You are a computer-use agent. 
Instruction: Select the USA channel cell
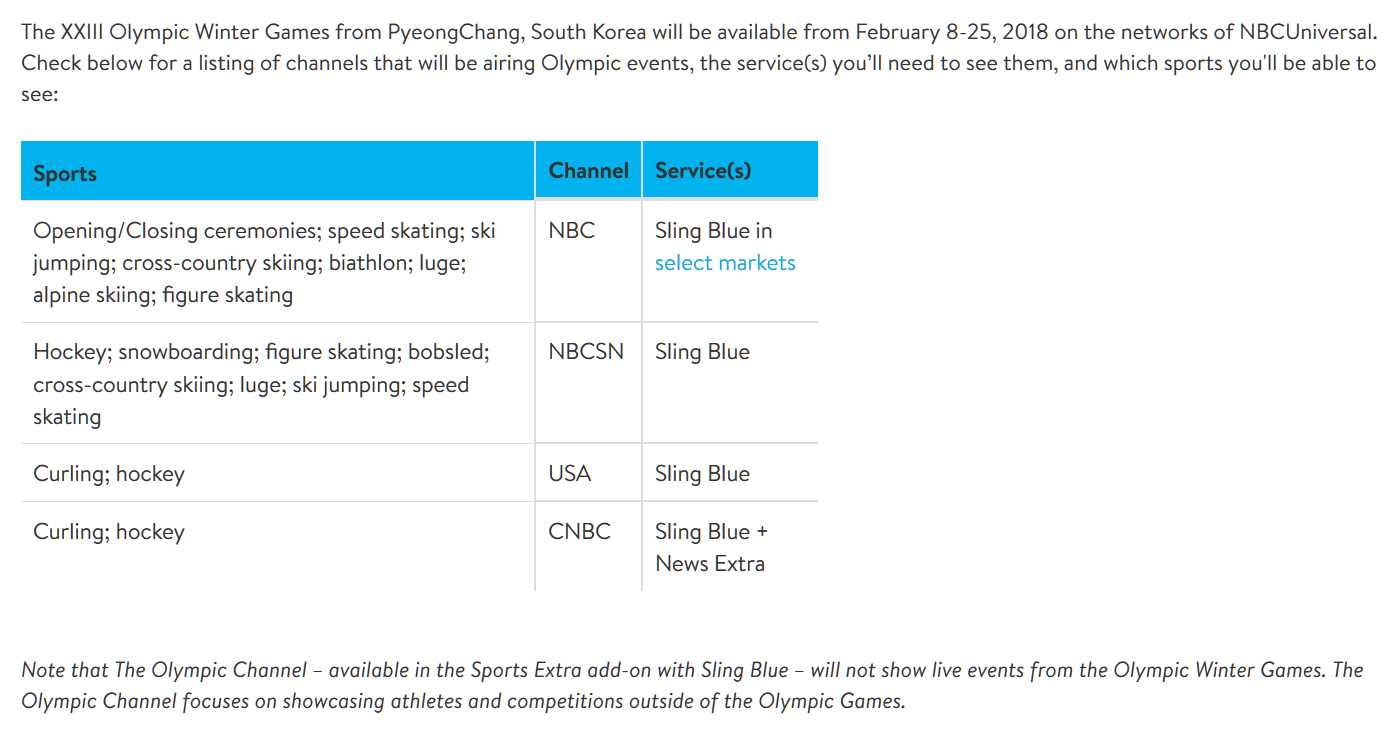pyautogui.click(x=588, y=473)
